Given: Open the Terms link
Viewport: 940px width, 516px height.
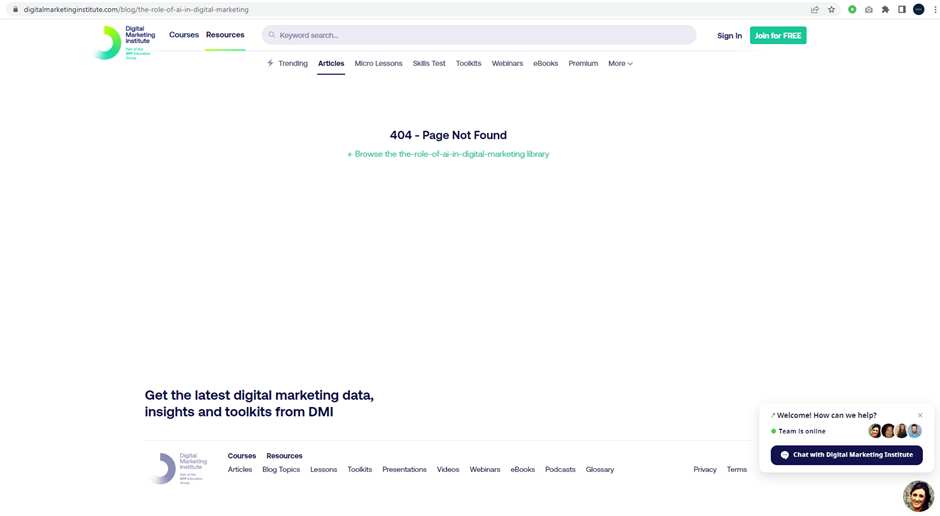Looking at the screenshot, I should tap(737, 470).
